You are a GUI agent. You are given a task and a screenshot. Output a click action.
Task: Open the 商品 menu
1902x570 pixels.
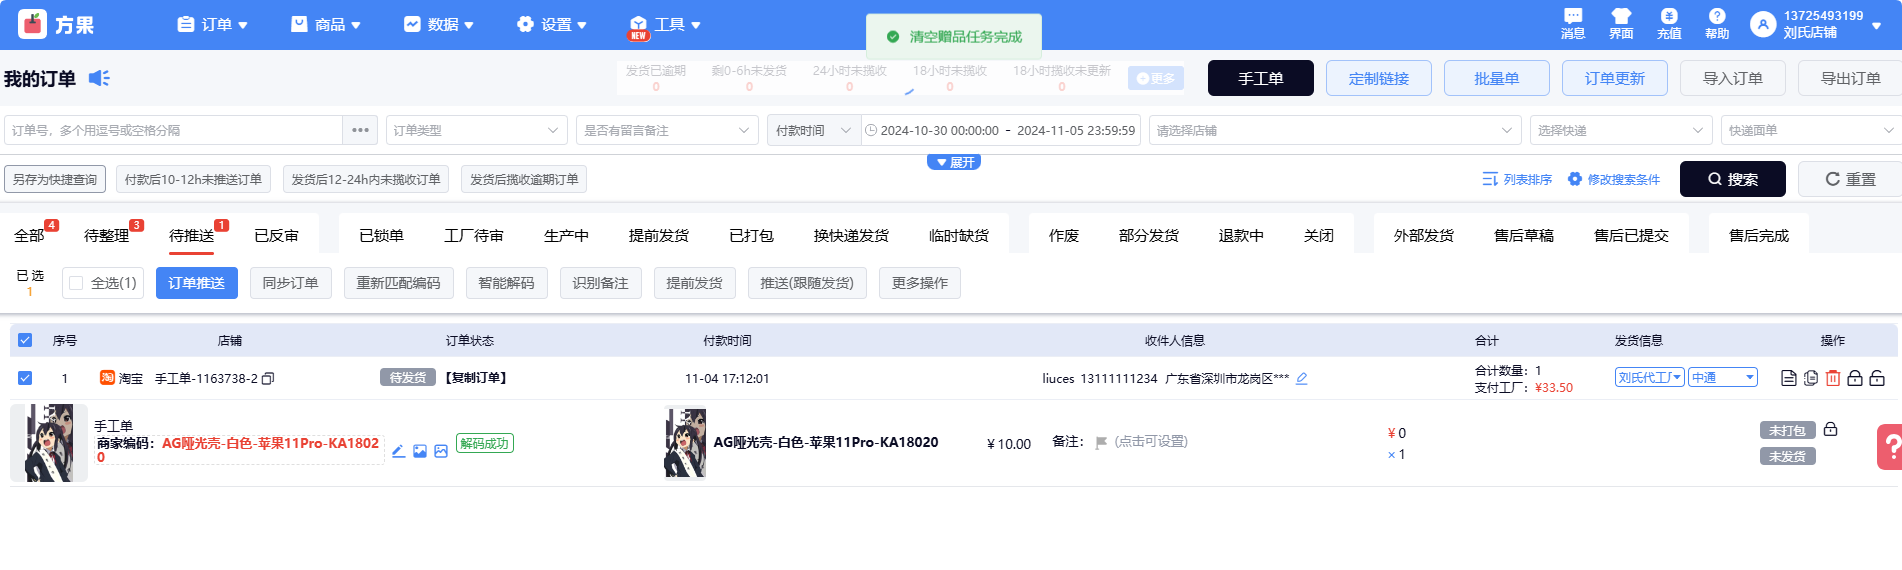(326, 24)
